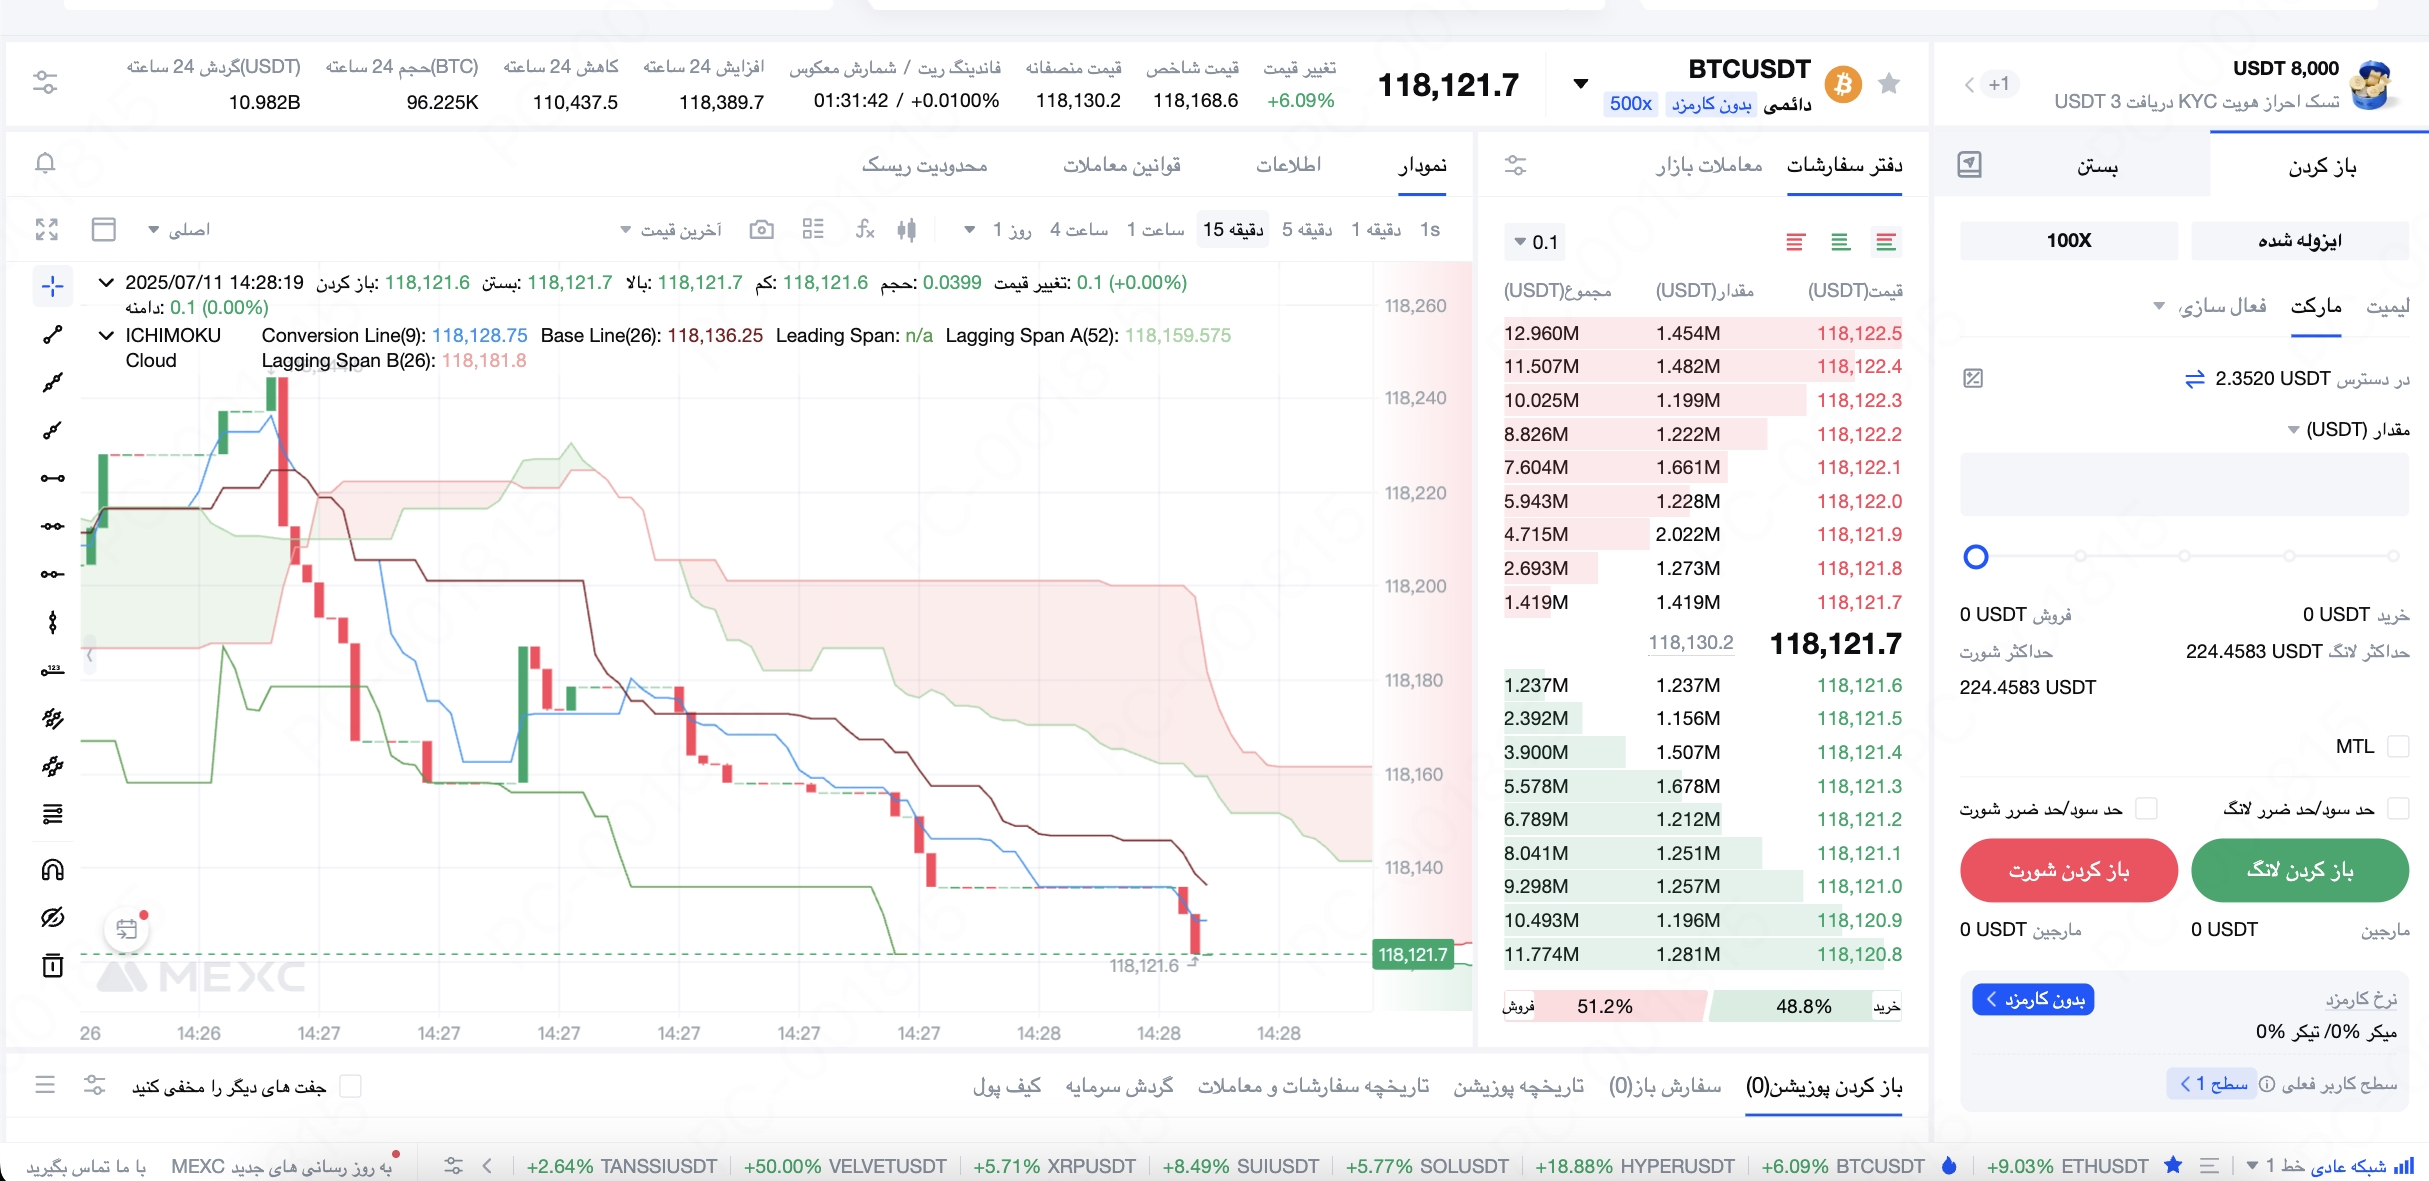Click the blue zero-fee badge button
This screenshot has height=1181, width=2429.
tap(2033, 1000)
